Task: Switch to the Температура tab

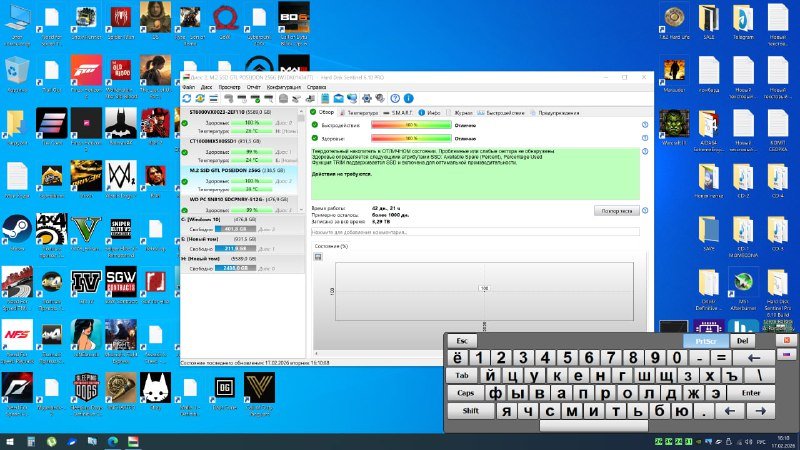Action: [x=358, y=112]
